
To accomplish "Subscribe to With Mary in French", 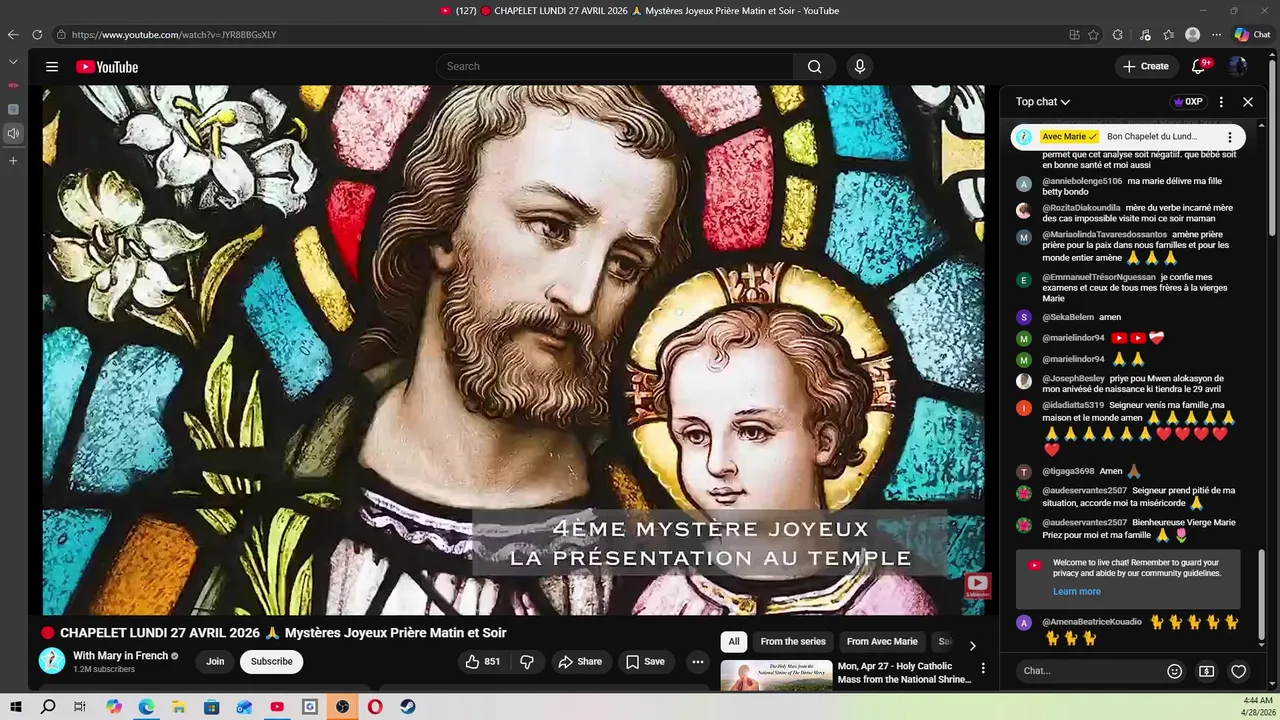I will click(x=272, y=662).
